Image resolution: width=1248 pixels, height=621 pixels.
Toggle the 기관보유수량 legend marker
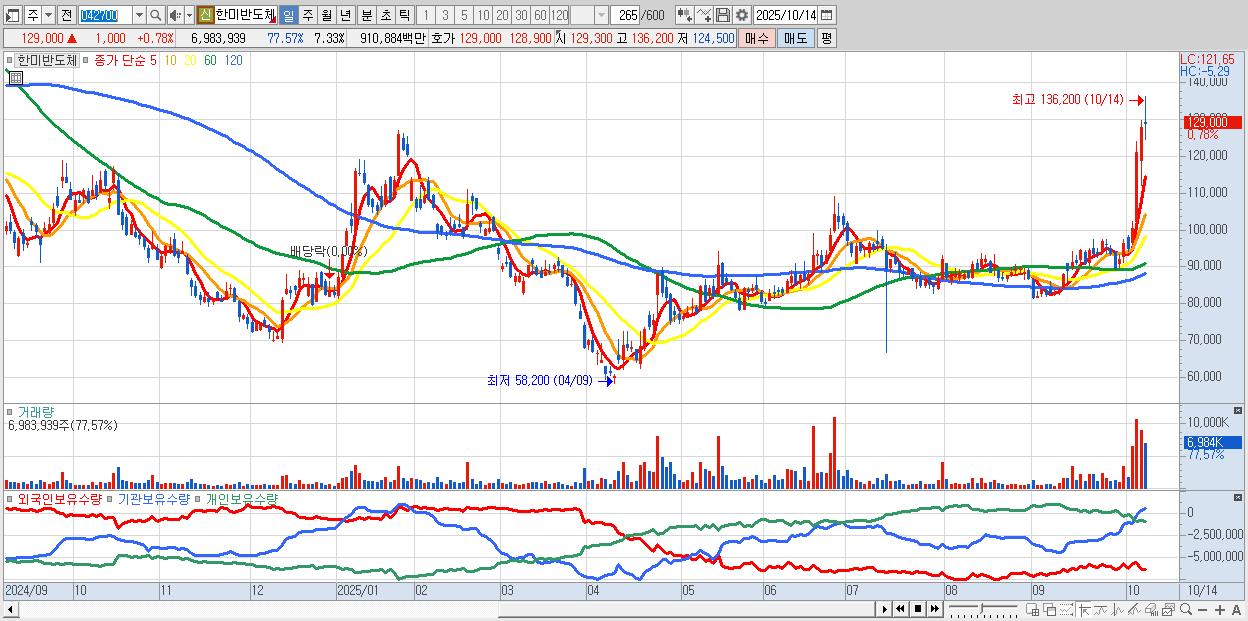tap(111, 498)
